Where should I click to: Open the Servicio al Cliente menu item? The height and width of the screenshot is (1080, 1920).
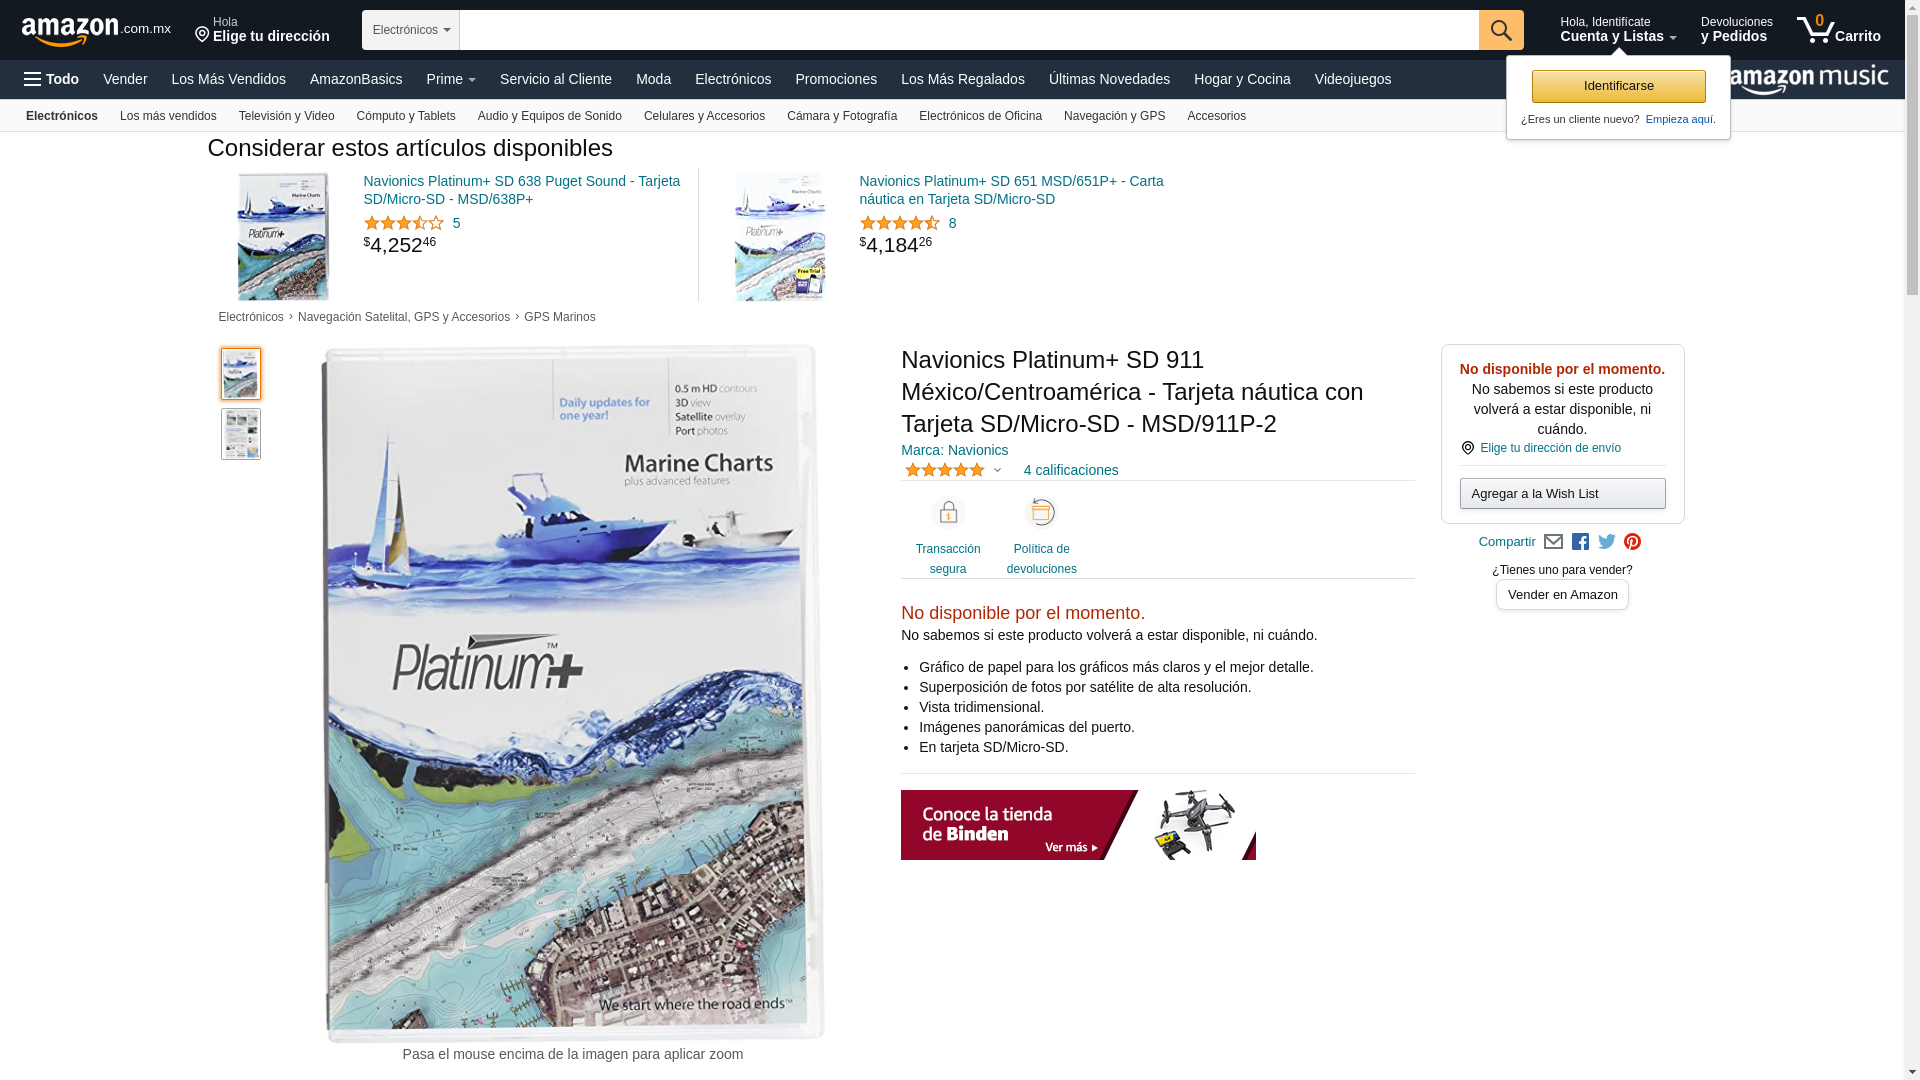[556, 79]
